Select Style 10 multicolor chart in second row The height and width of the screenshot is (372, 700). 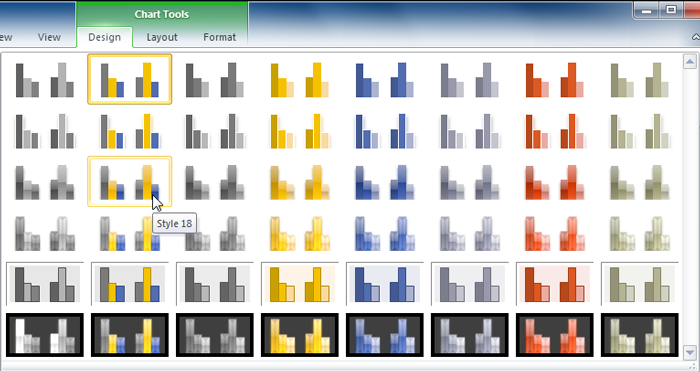click(x=129, y=131)
